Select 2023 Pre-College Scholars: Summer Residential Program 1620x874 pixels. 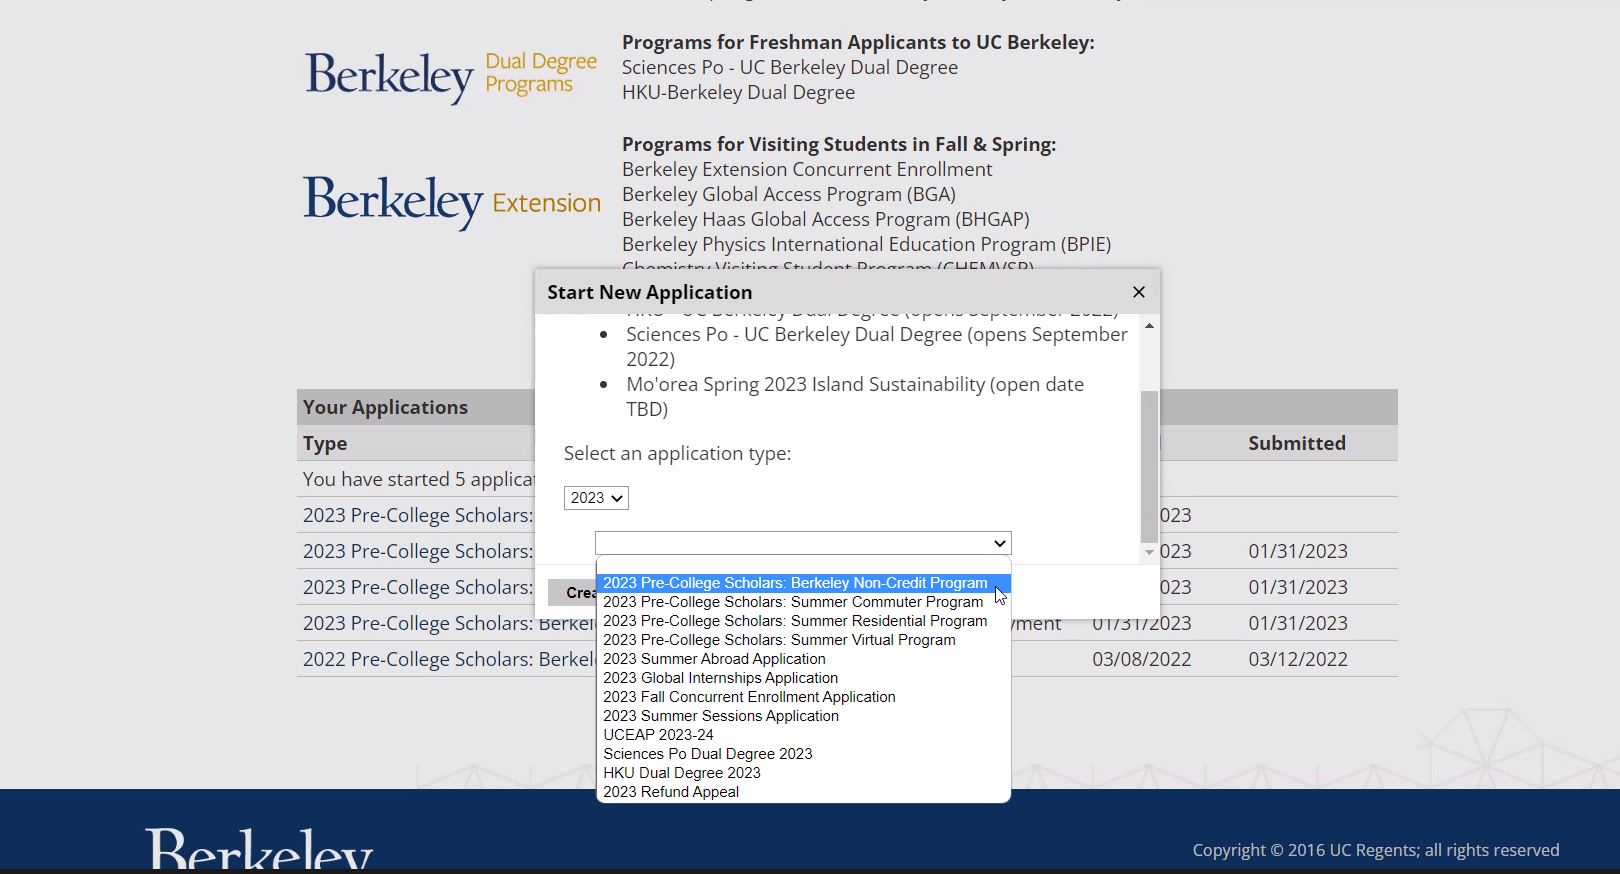[803, 621]
